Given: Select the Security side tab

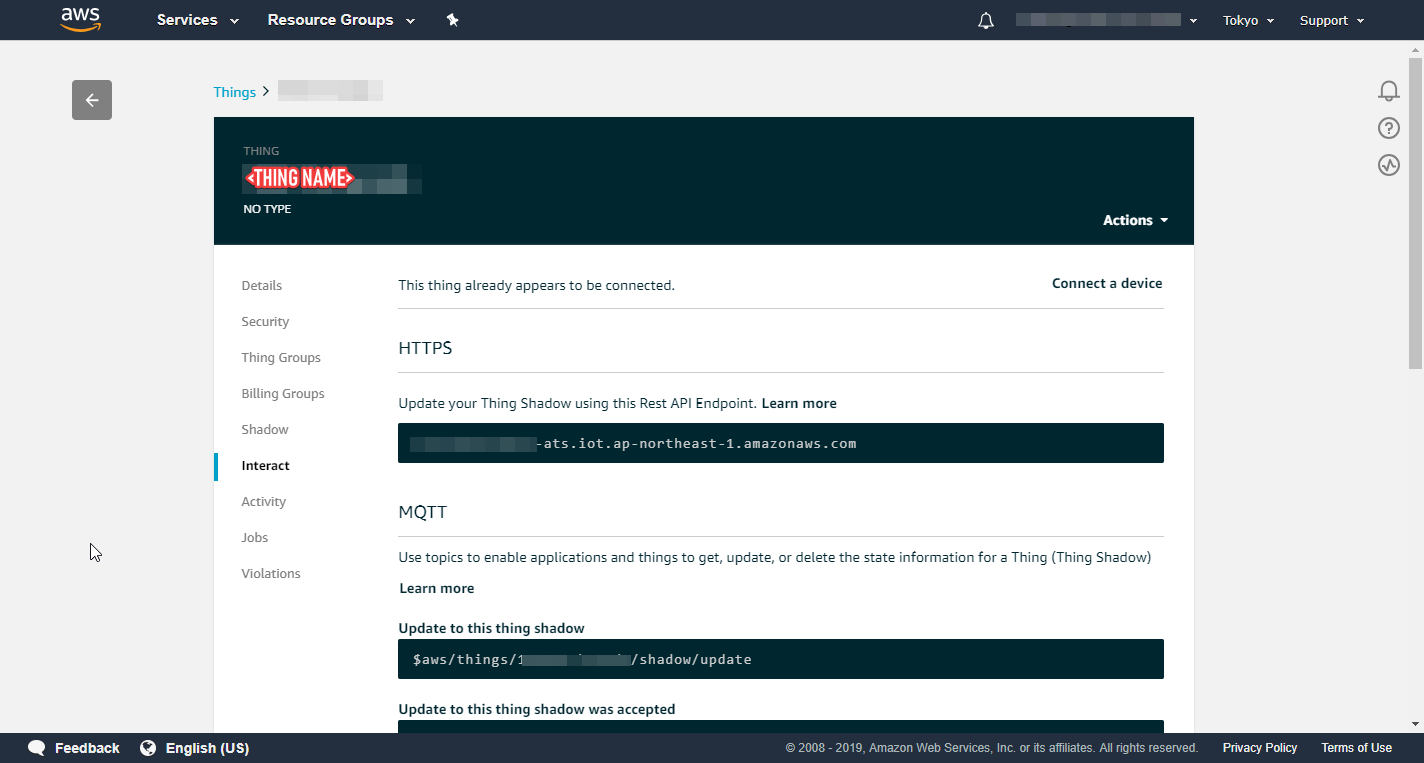Looking at the screenshot, I should (x=265, y=321).
